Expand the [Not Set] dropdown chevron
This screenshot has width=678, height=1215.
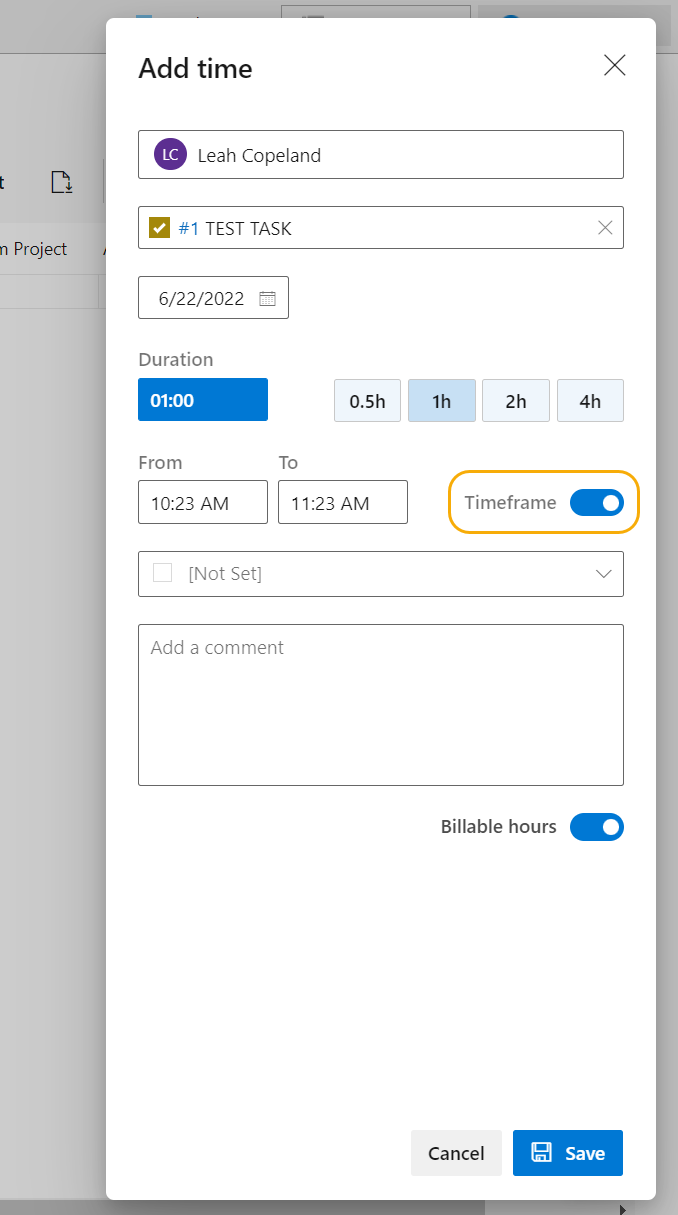pos(604,574)
